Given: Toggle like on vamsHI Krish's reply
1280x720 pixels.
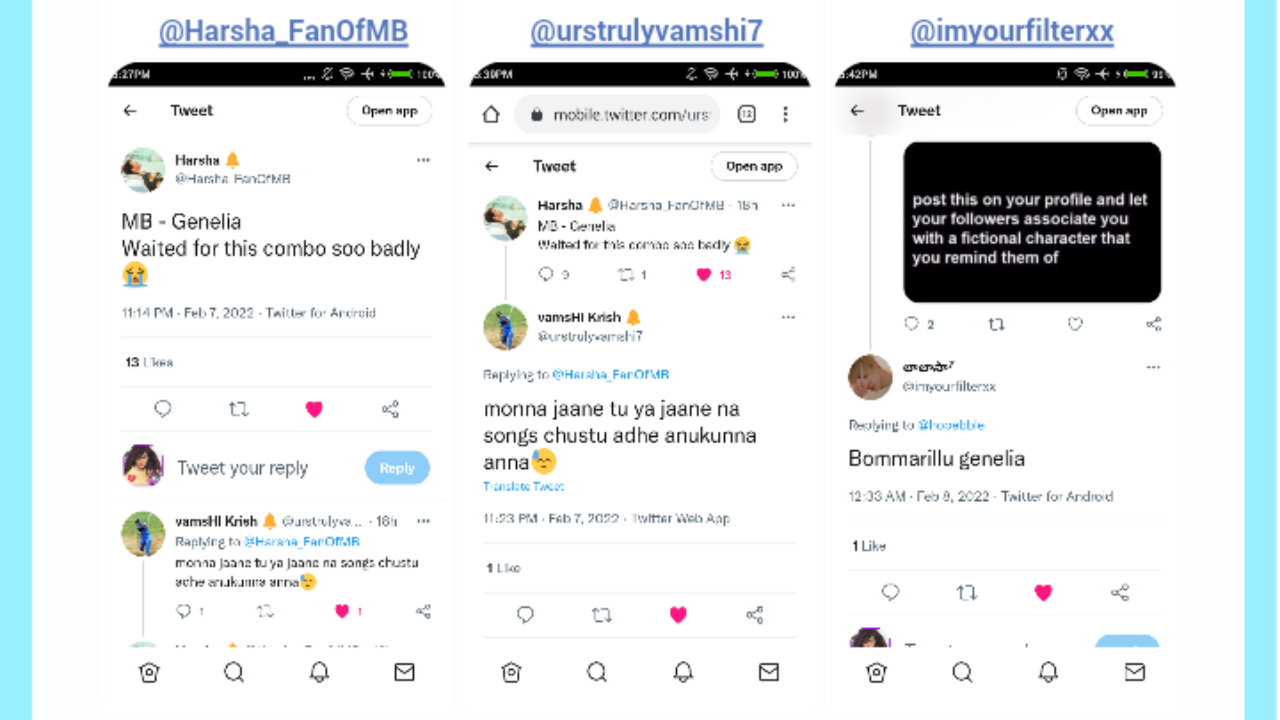Looking at the screenshot, I should 678,615.
